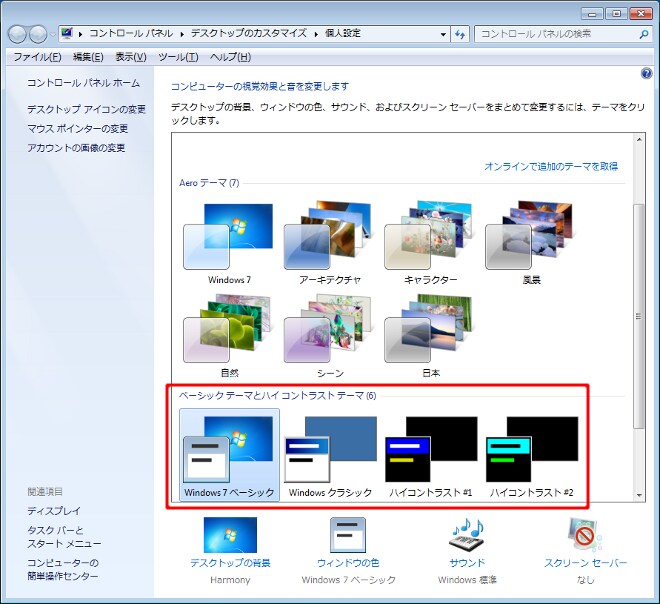Choose the Windows 7 ベーシック theme

pos(229,455)
